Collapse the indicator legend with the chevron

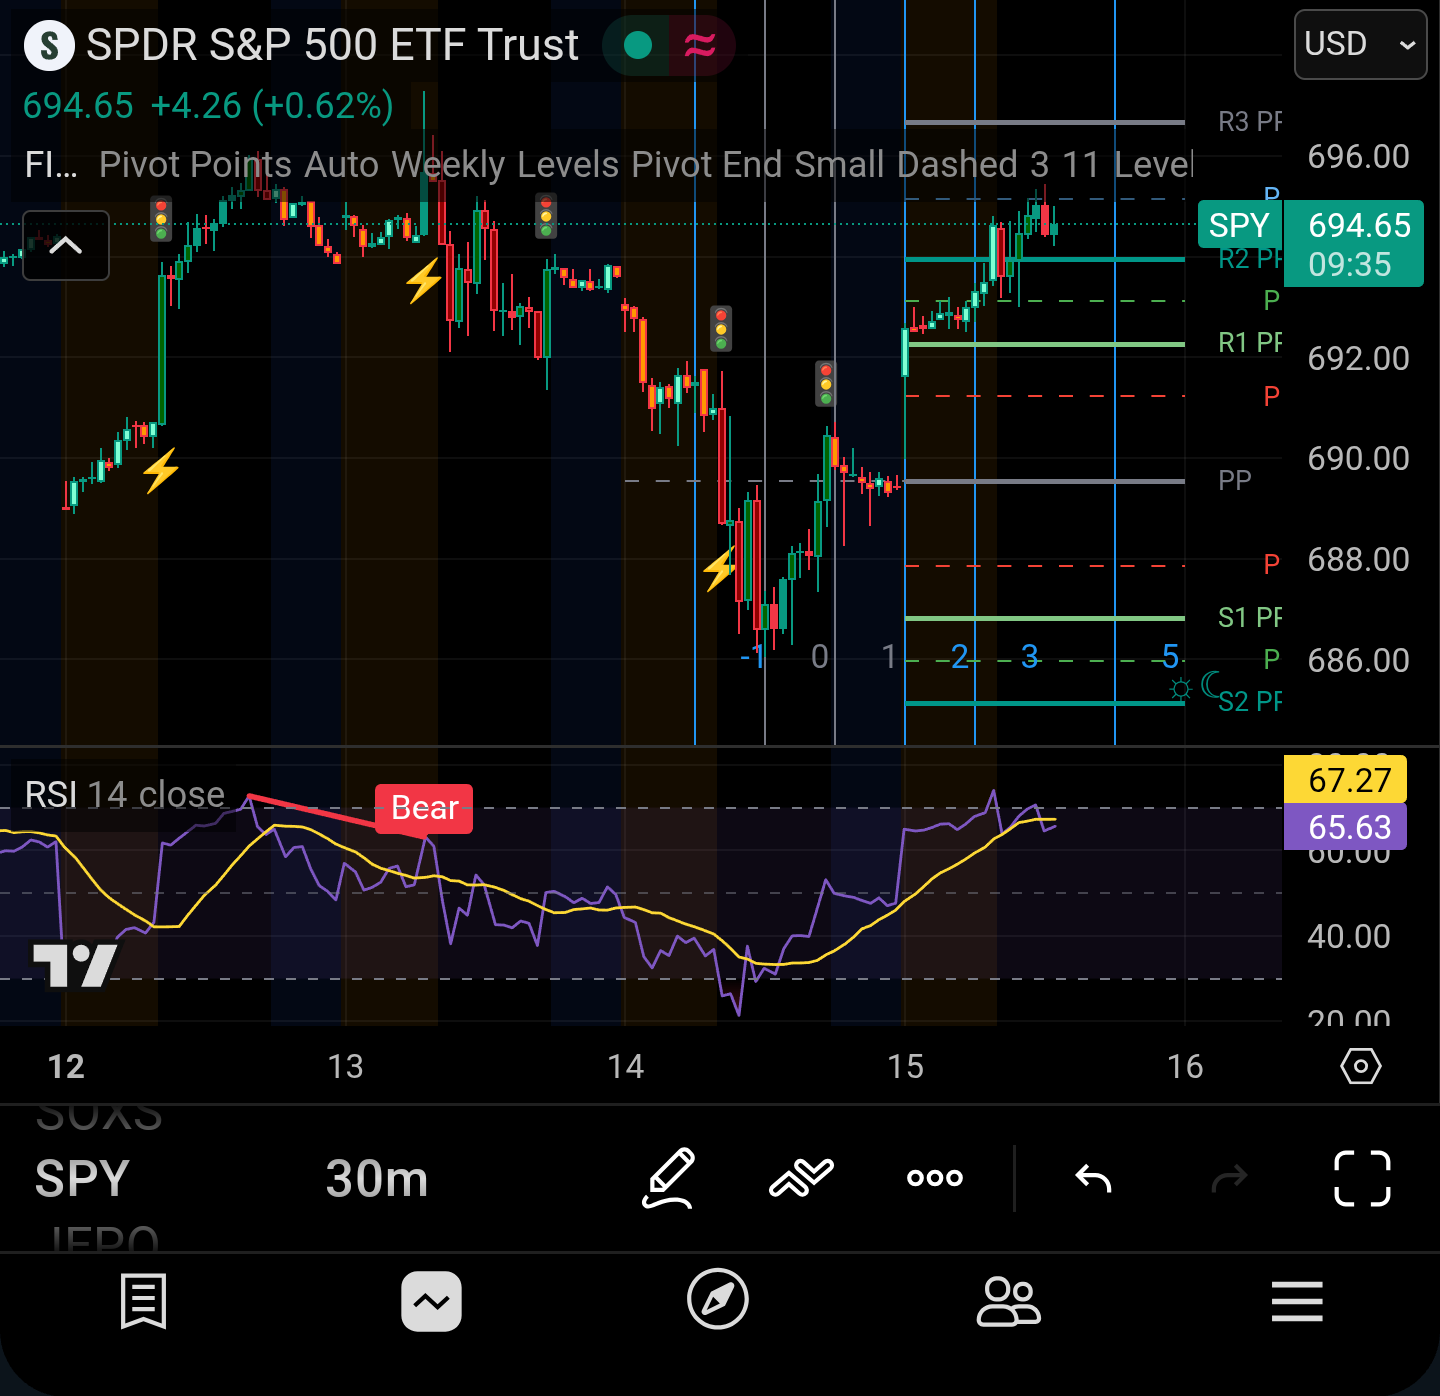(66, 245)
